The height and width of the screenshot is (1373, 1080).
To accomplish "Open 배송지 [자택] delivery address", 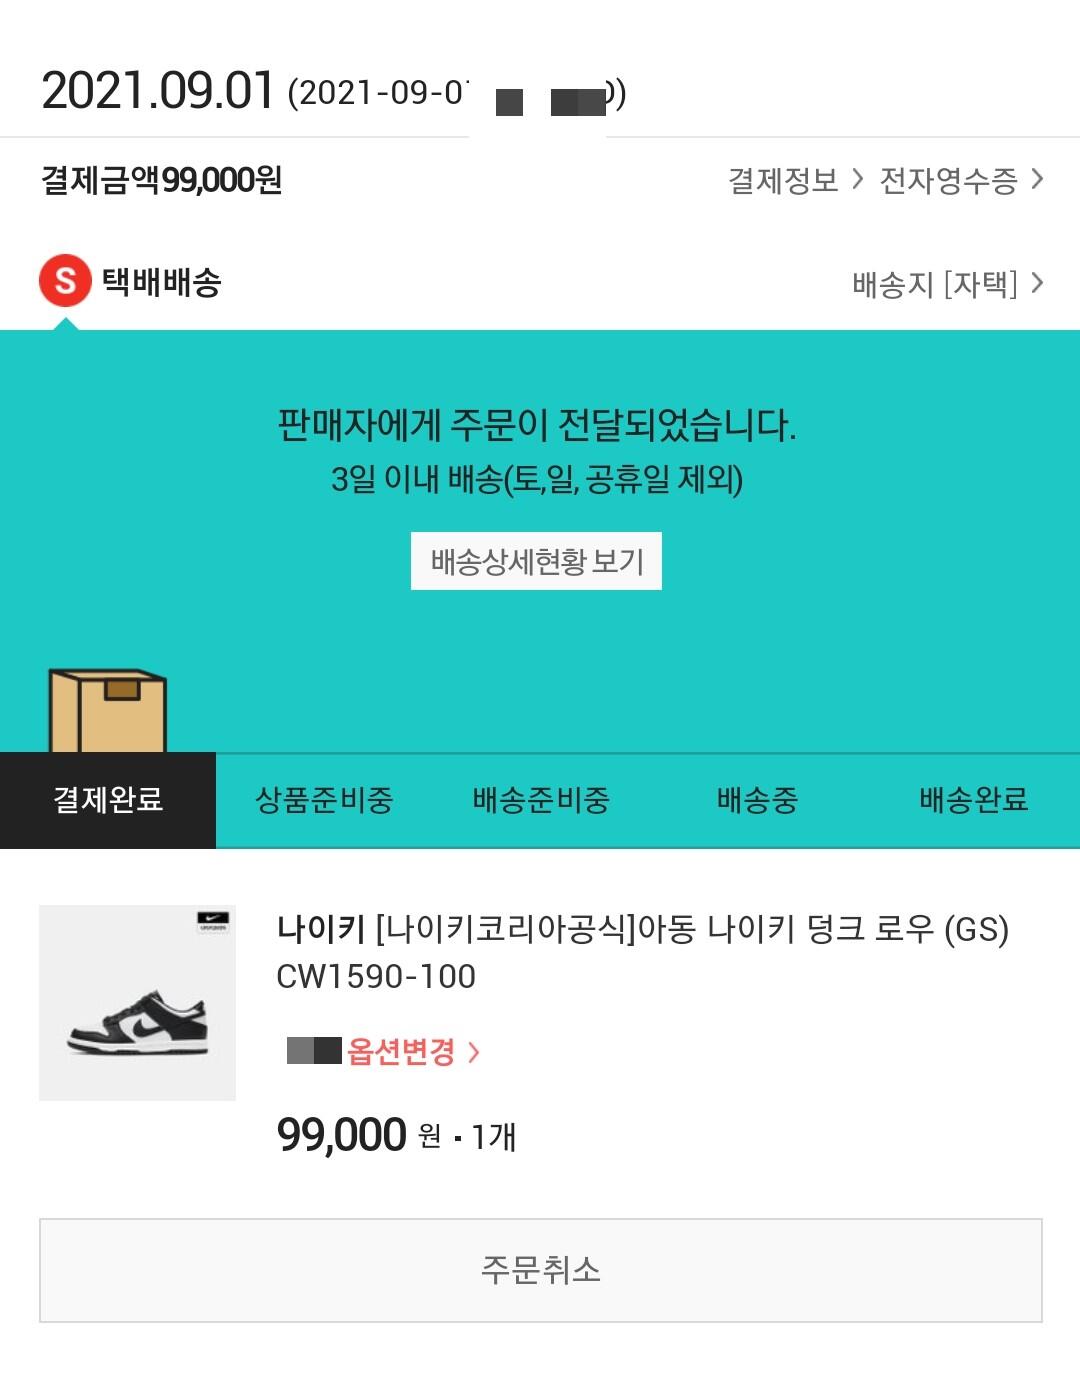I will coord(934,284).
